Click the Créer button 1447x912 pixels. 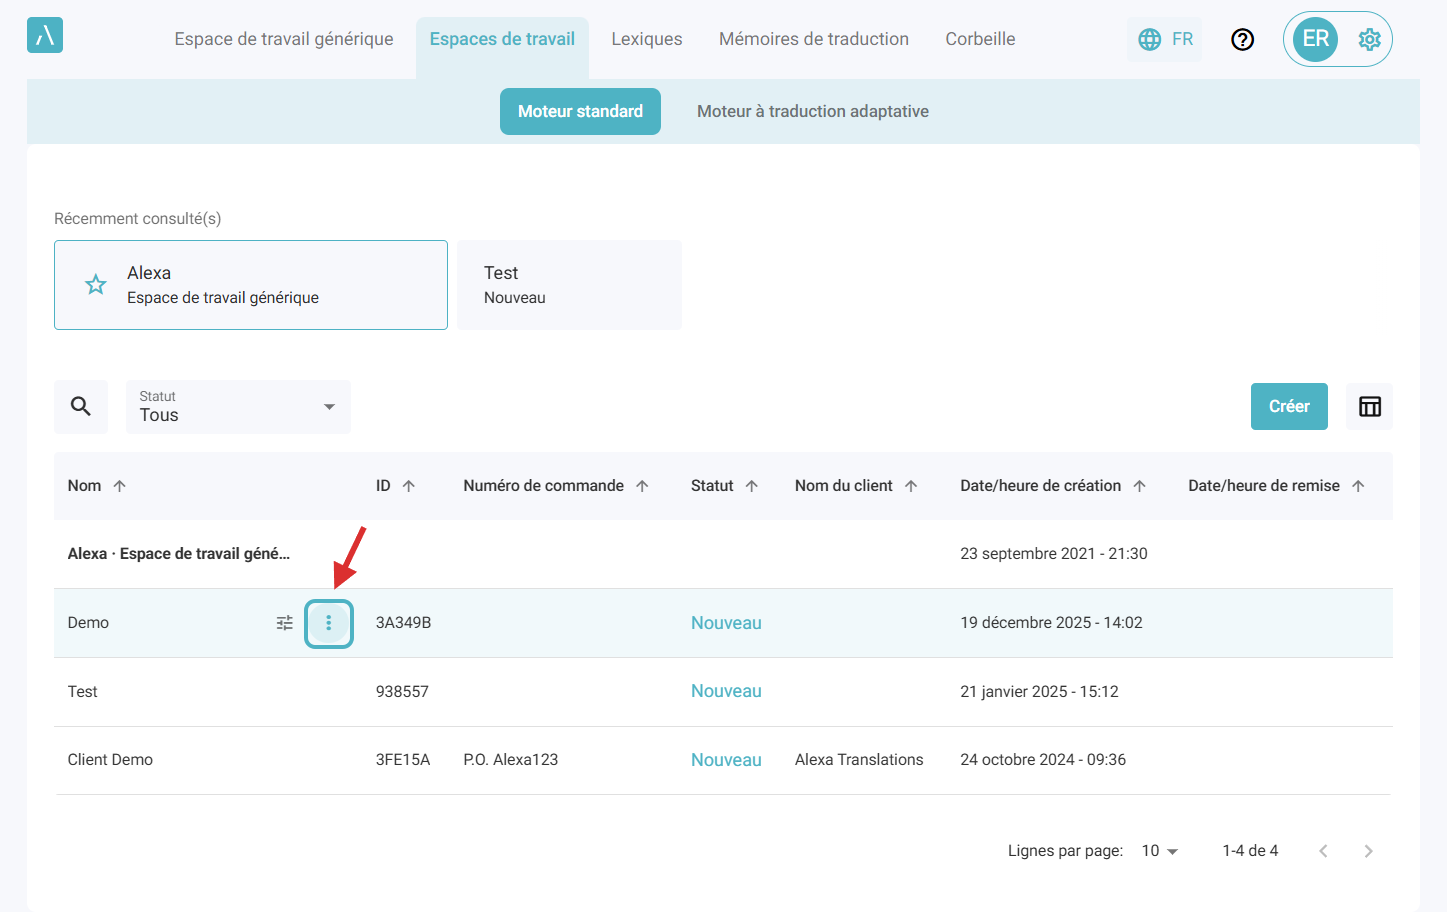pyautogui.click(x=1289, y=406)
